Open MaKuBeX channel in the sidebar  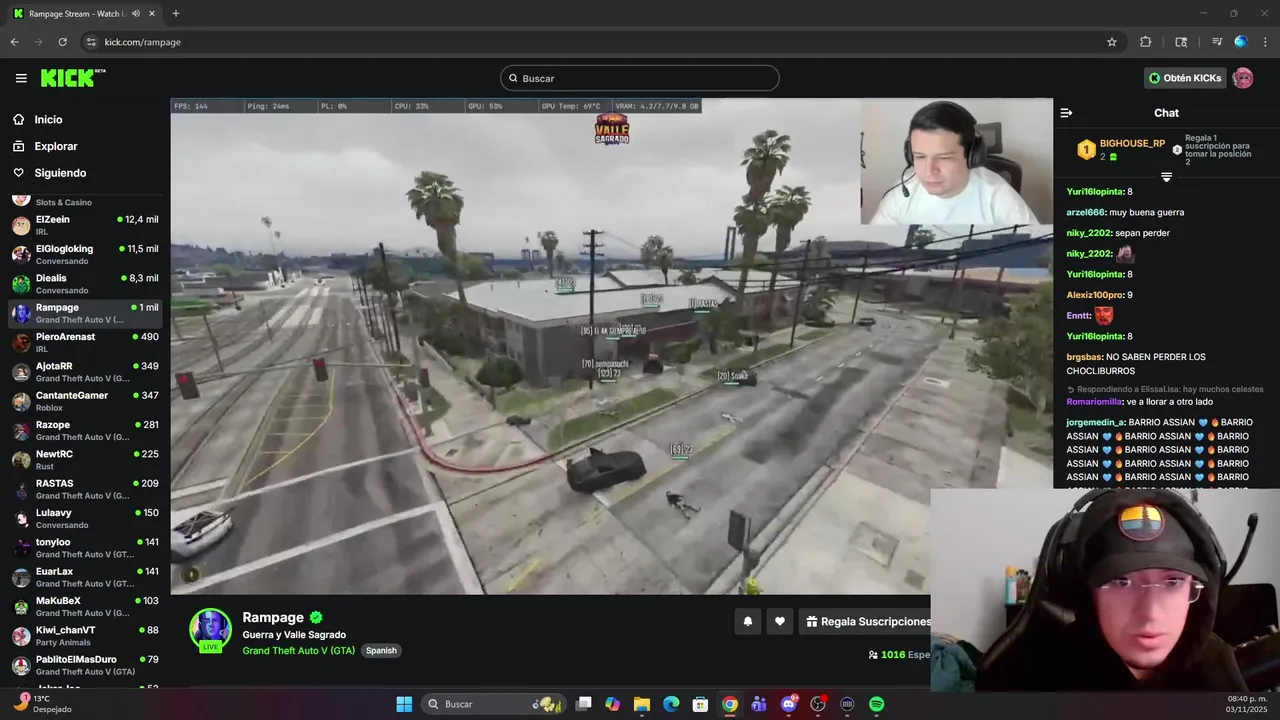(x=84, y=606)
